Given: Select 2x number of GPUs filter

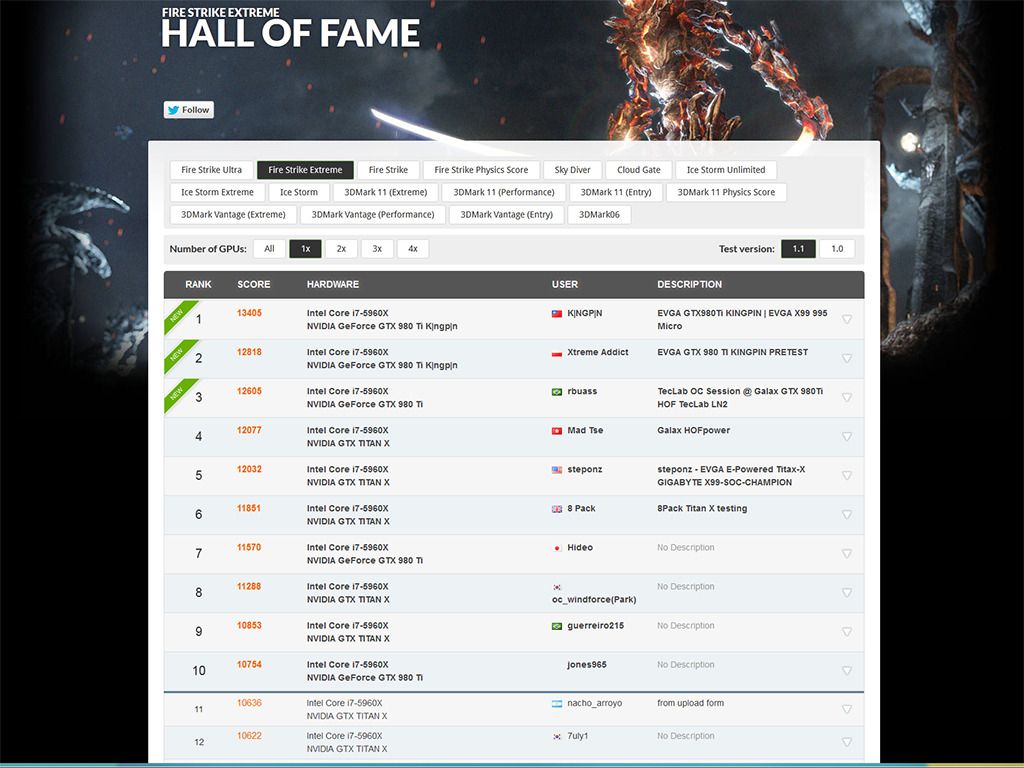Looking at the screenshot, I should coord(341,249).
